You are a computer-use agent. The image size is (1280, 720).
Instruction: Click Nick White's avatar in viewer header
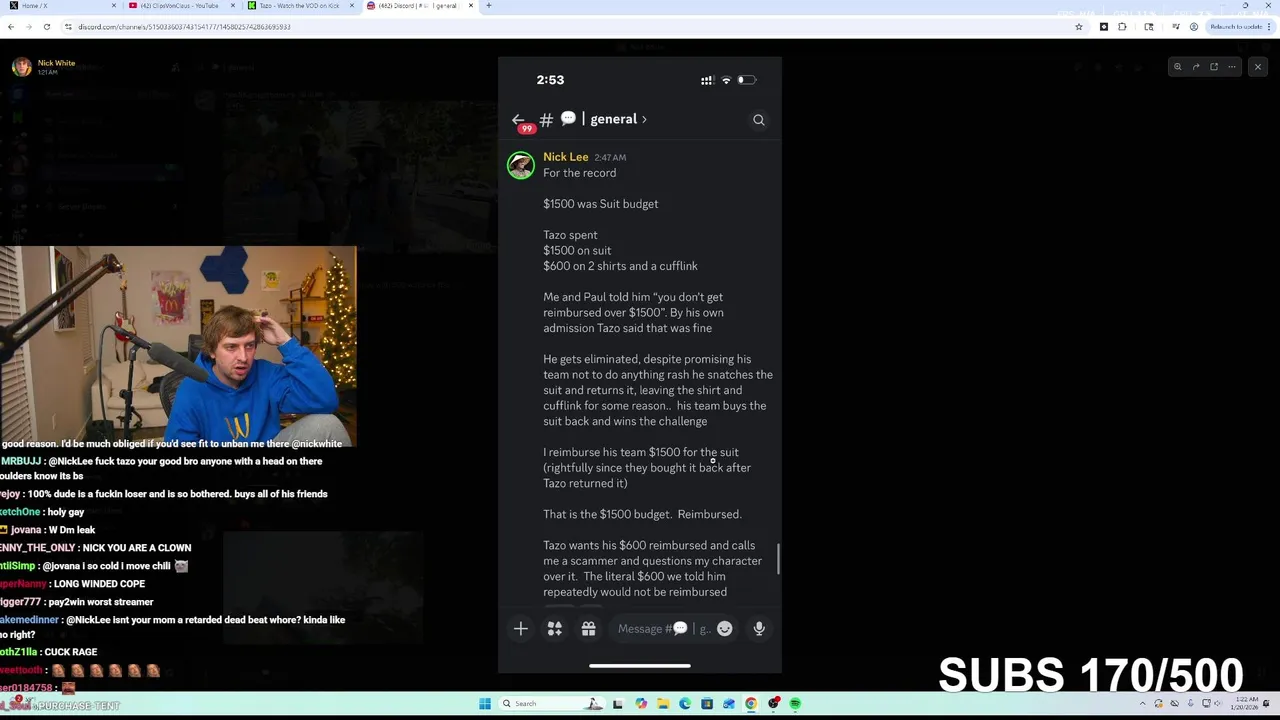(22, 67)
